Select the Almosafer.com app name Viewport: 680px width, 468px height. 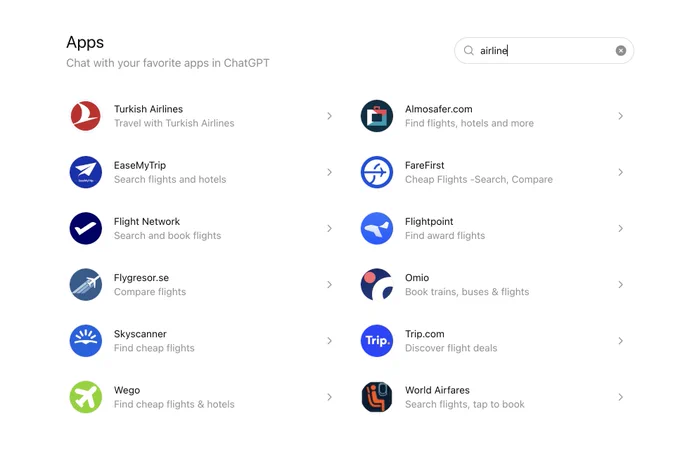[x=438, y=109]
